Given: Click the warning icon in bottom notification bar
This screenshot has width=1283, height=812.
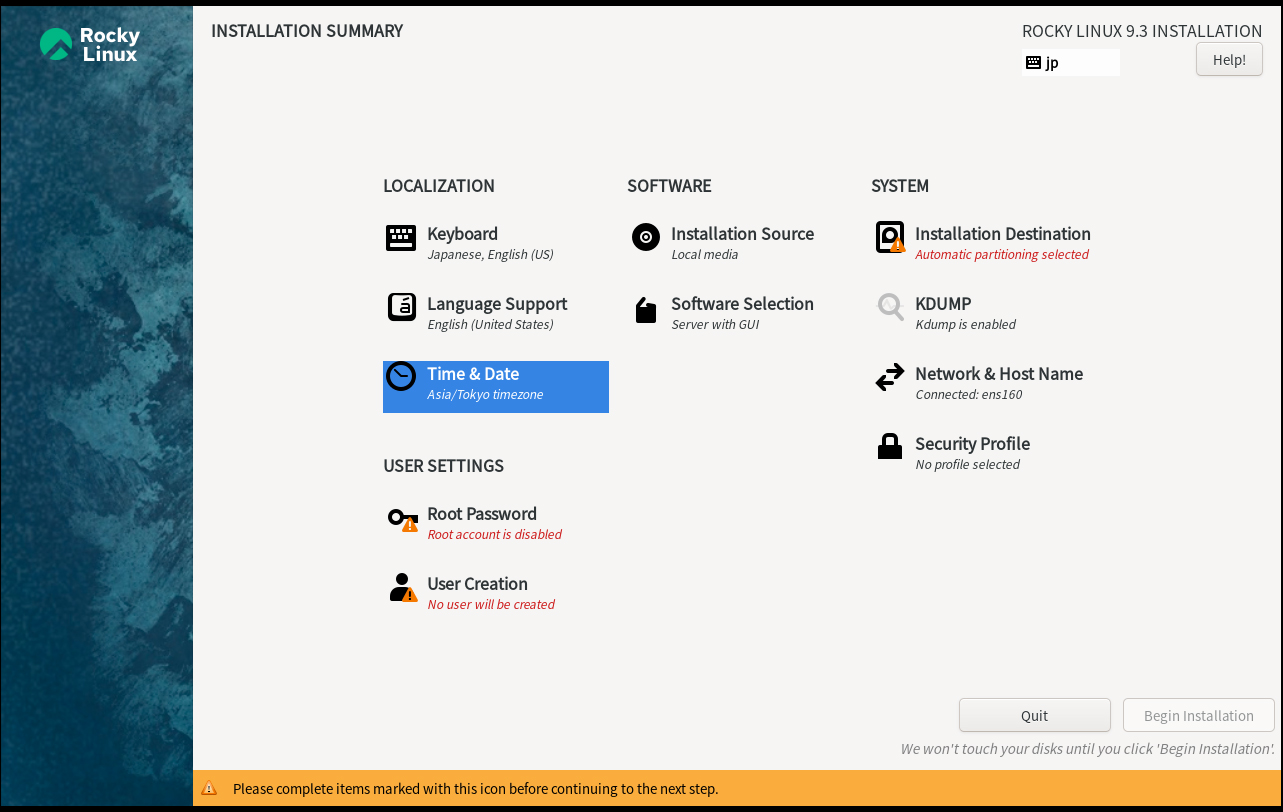Looking at the screenshot, I should (209, 788).
